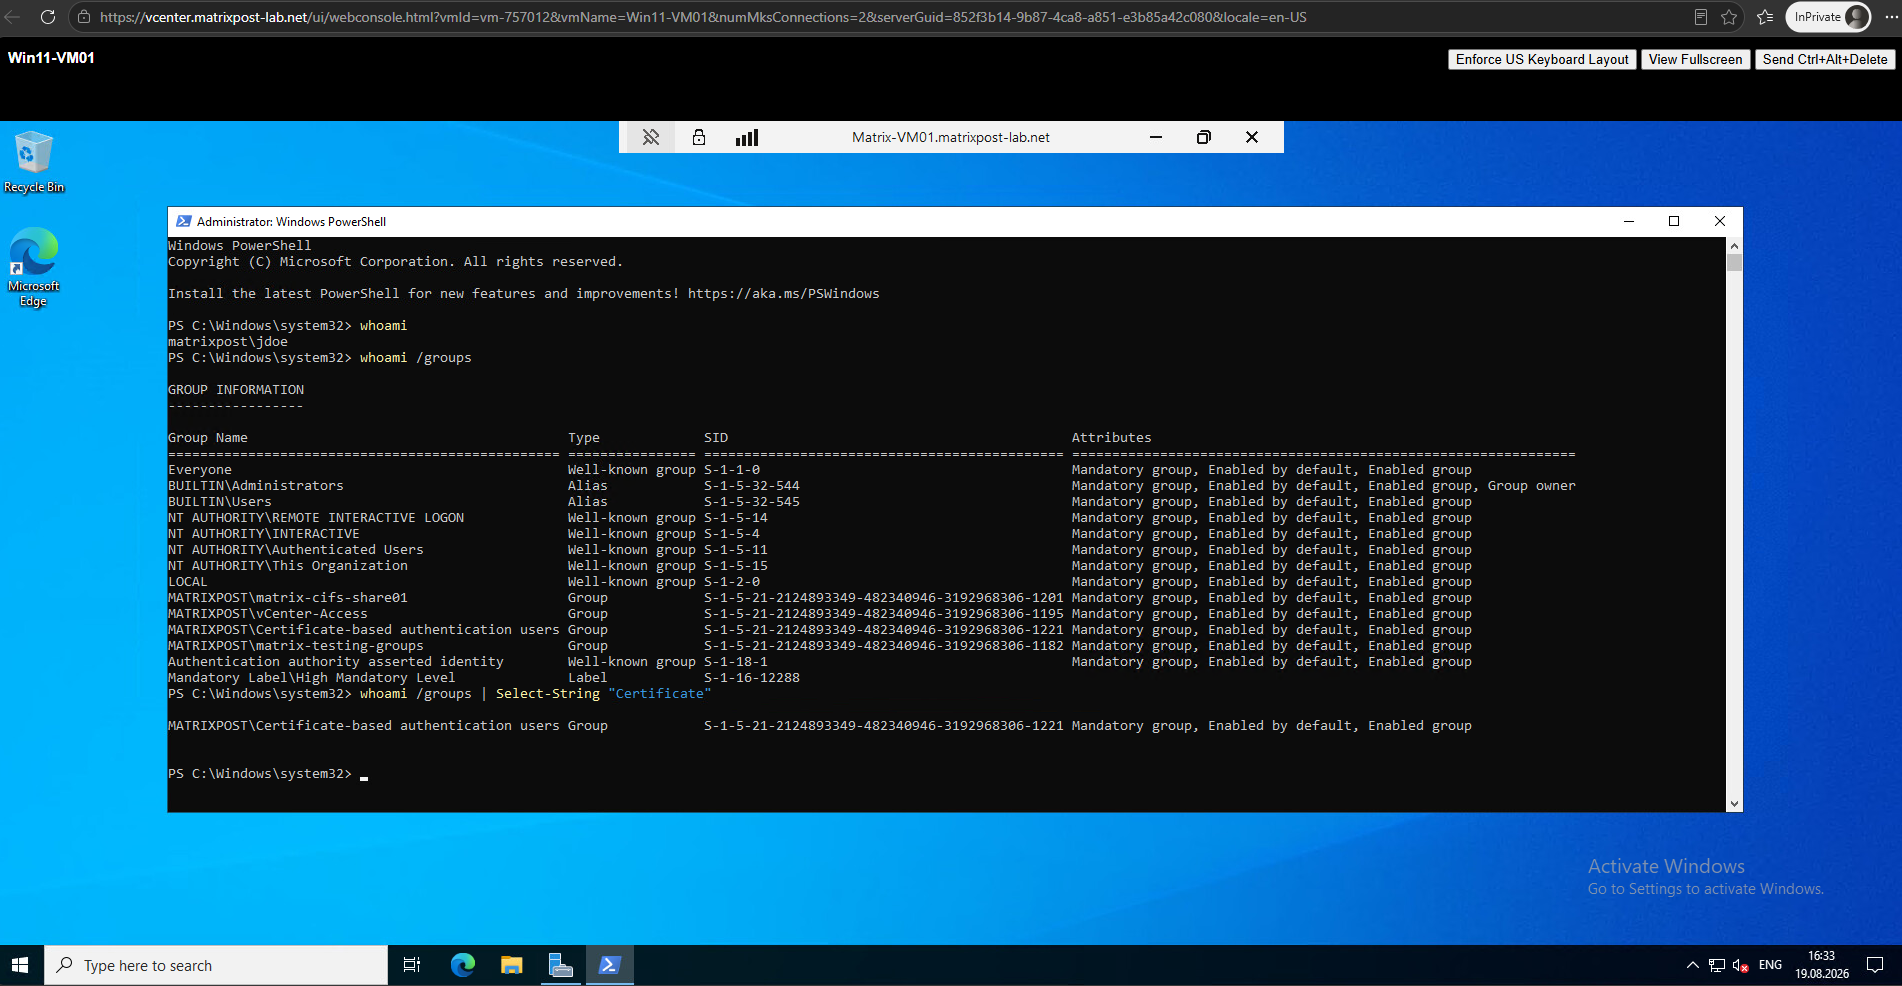The image size is (1902, 986).
Task: Click the browser address bar URL
Action: click(x=703, y=17)
